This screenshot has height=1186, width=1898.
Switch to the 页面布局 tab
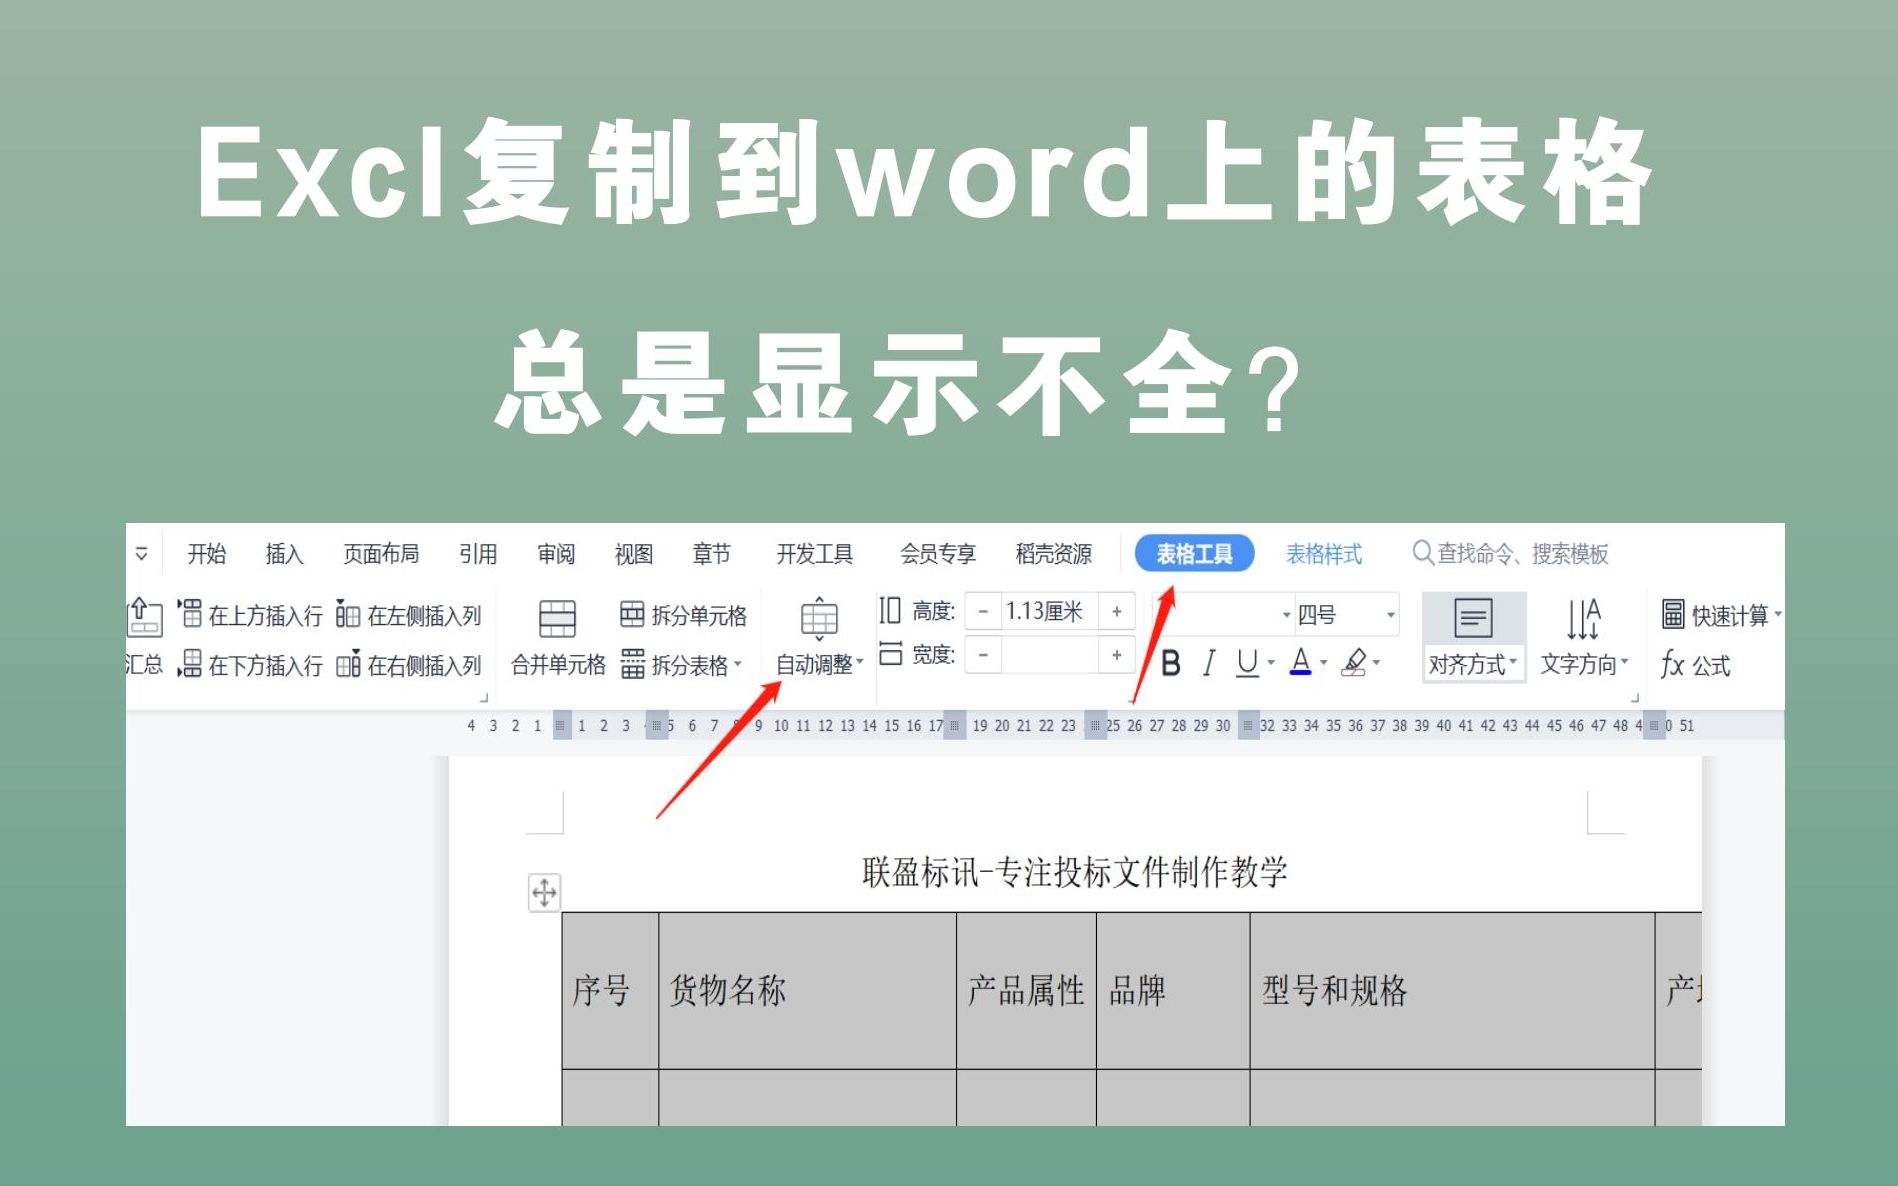click(x=381, y=553)
